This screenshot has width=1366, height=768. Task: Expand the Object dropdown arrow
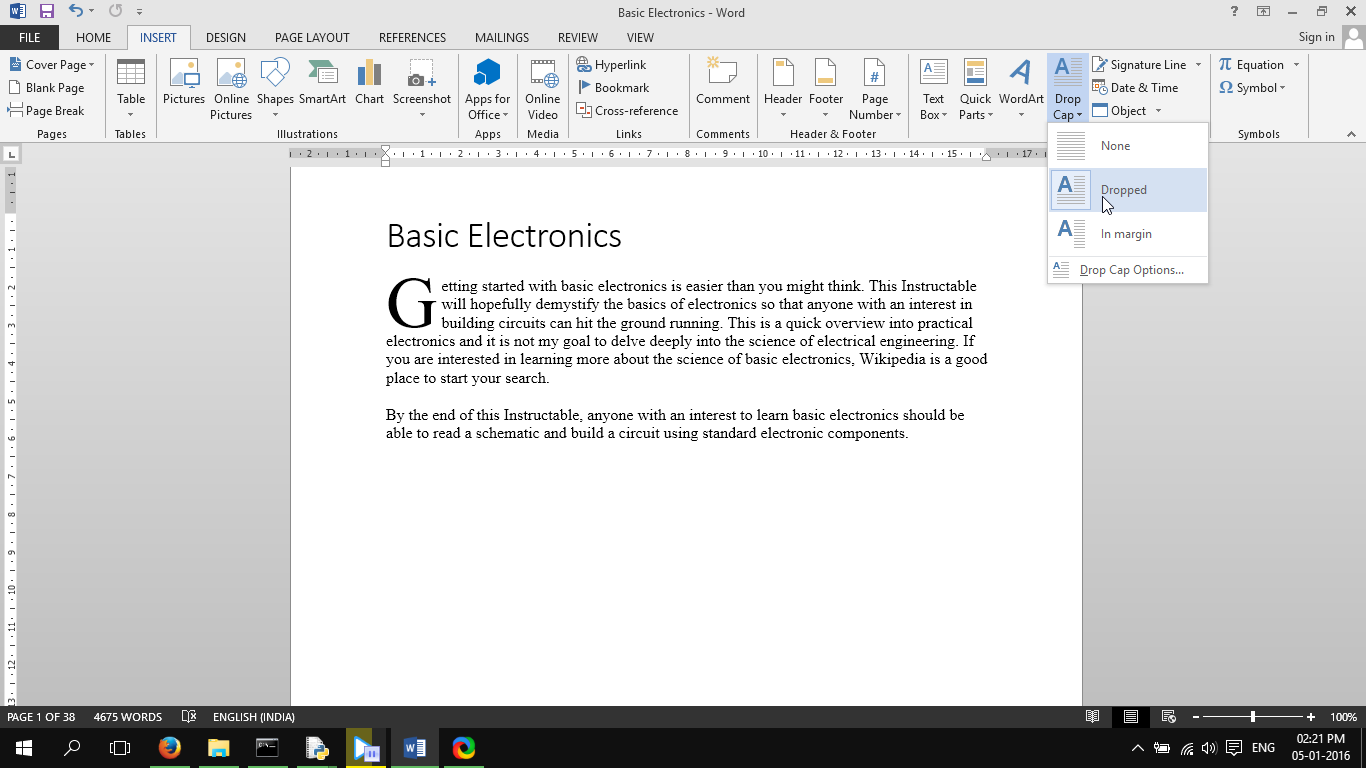tap(1158, 111)
